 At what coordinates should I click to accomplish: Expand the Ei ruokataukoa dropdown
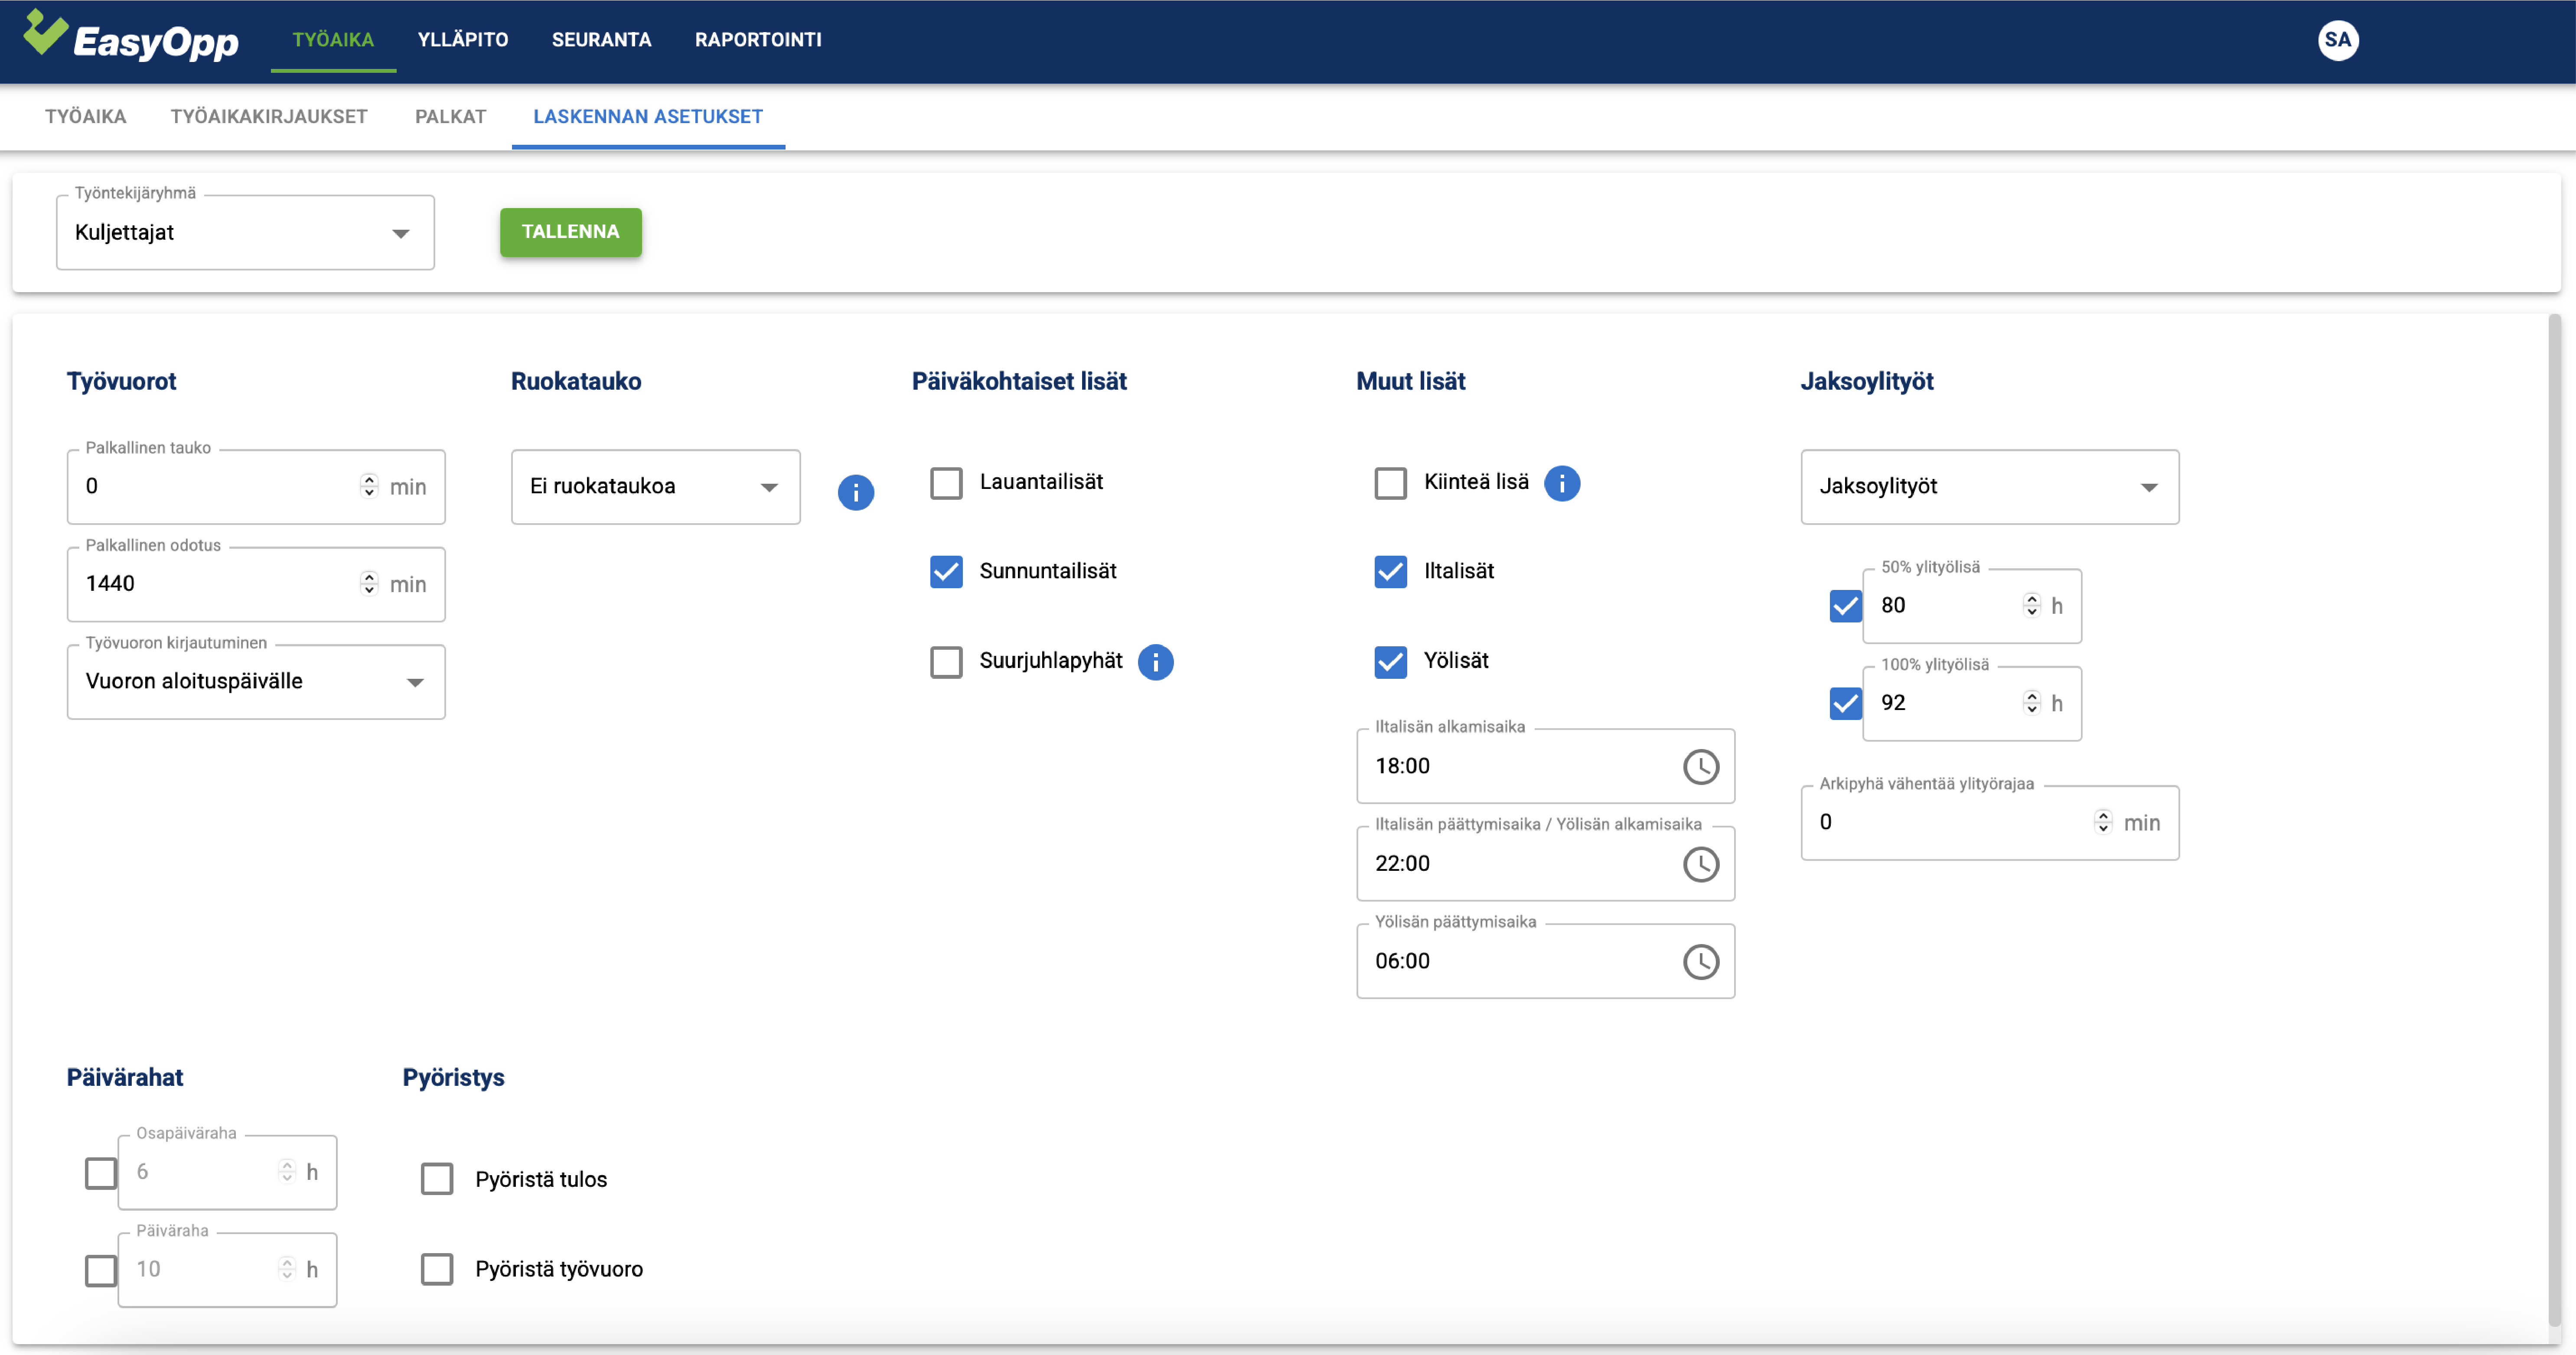(x=655, y=487)
